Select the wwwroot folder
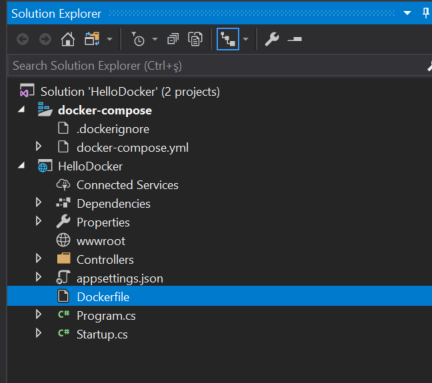The height and width of the screenshot is (383, 432). click(101, 241)
